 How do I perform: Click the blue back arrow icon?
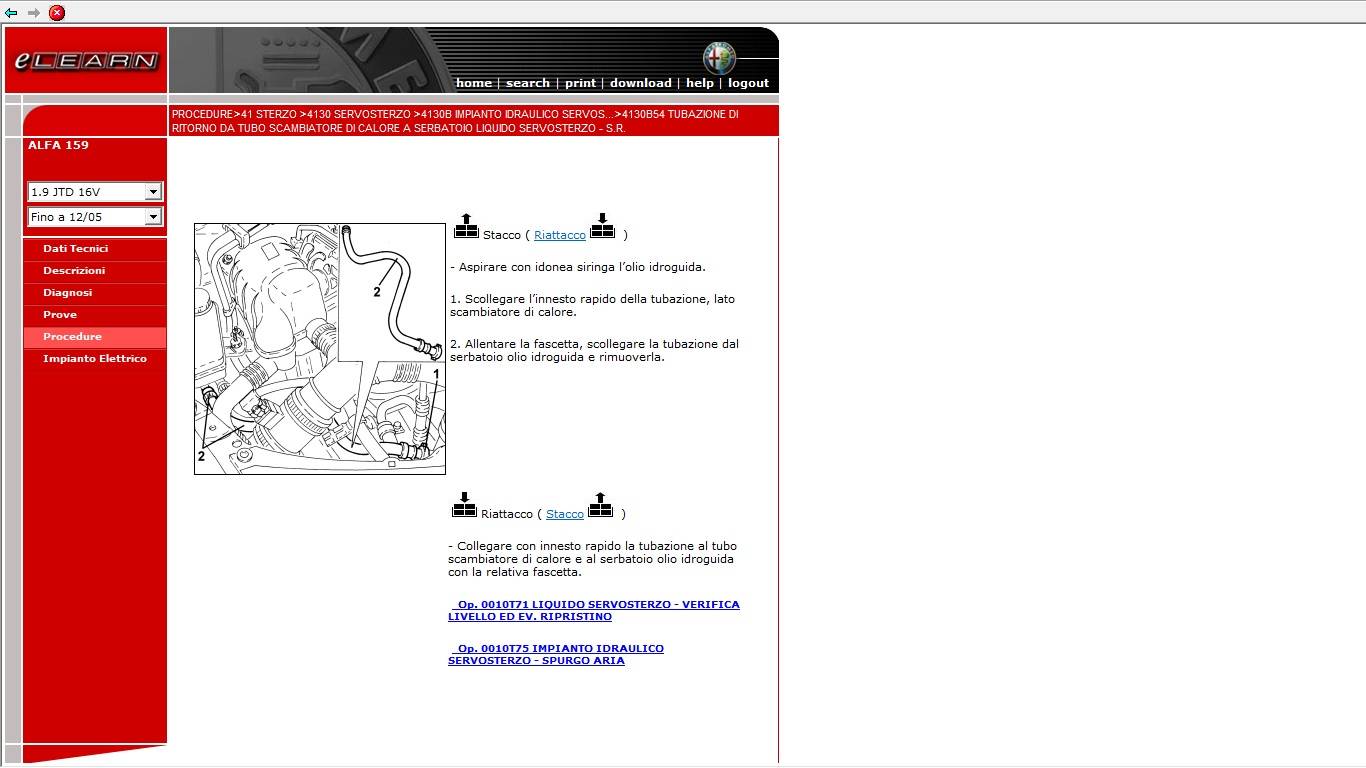[x=11, y=13]
